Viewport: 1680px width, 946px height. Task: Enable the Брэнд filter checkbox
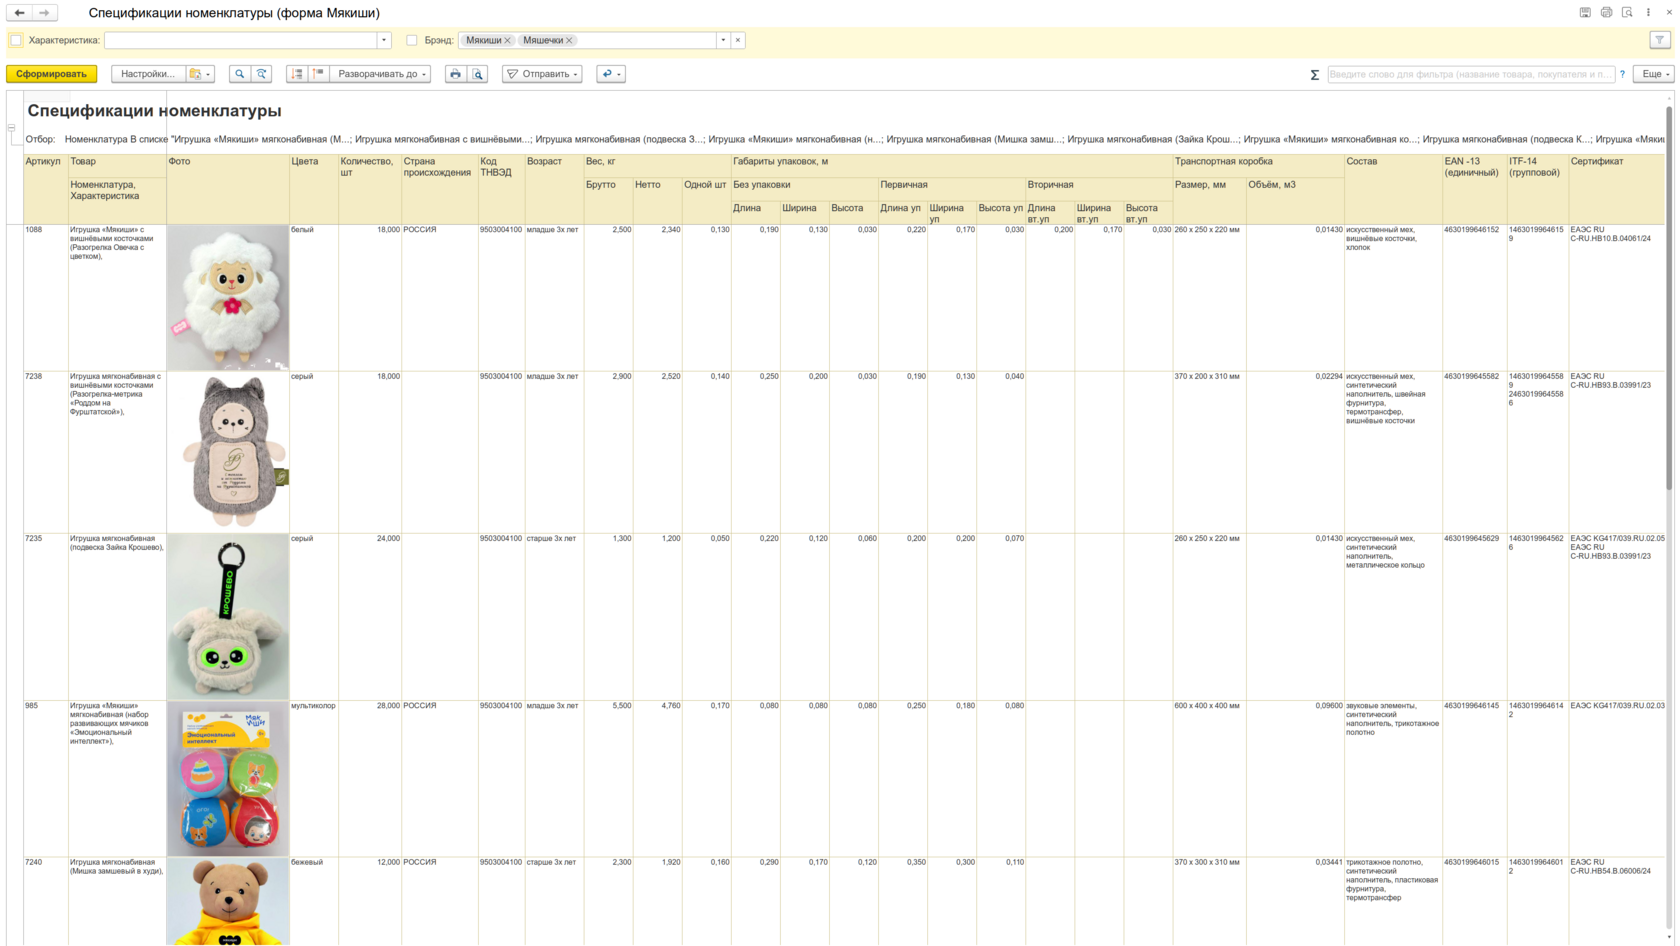[412, 40]
